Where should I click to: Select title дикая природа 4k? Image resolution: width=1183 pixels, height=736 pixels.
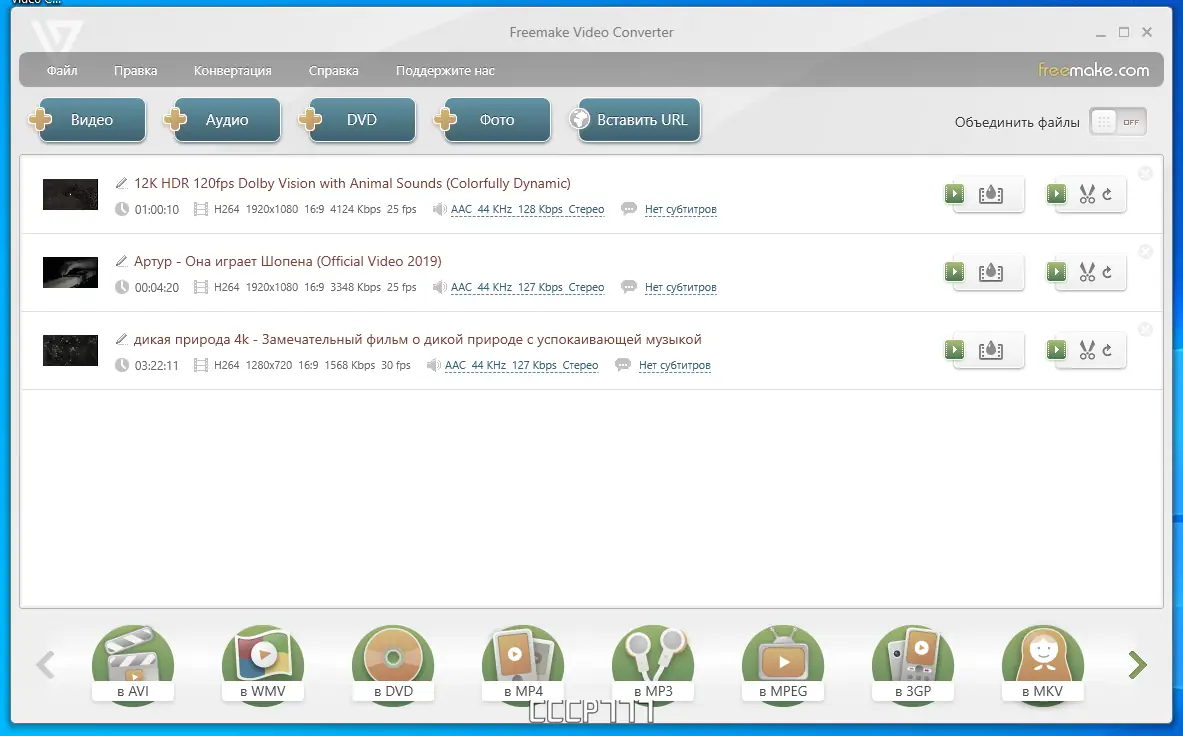click(417, 339)
